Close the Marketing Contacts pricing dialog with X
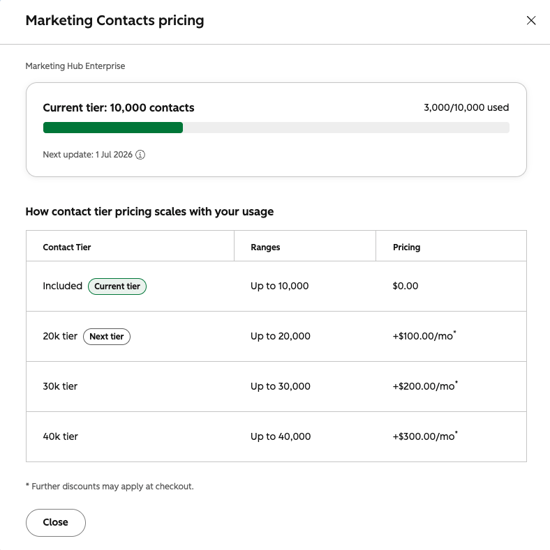 coord(531,20)
